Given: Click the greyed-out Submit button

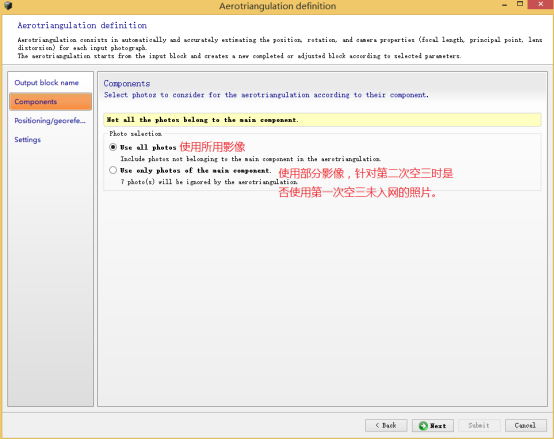Looking at the screenshot, I should [479, 425].
